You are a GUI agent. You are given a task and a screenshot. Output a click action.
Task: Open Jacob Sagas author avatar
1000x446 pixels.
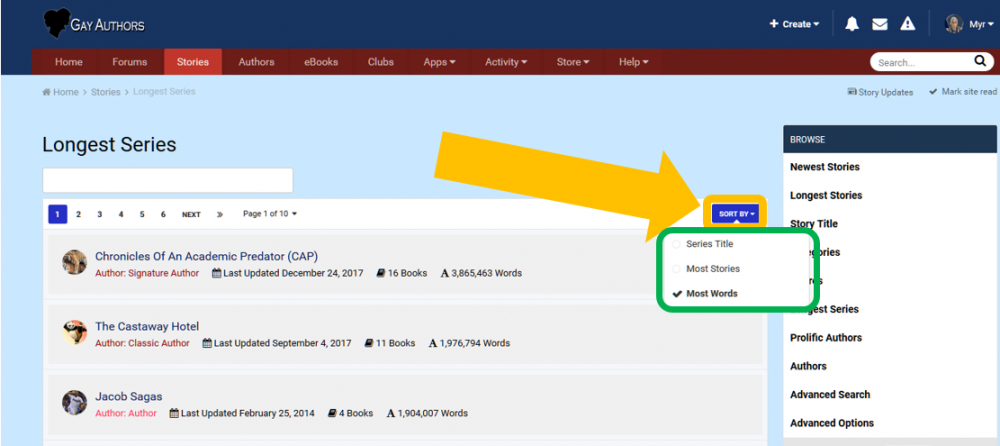(x=75, y=403)
